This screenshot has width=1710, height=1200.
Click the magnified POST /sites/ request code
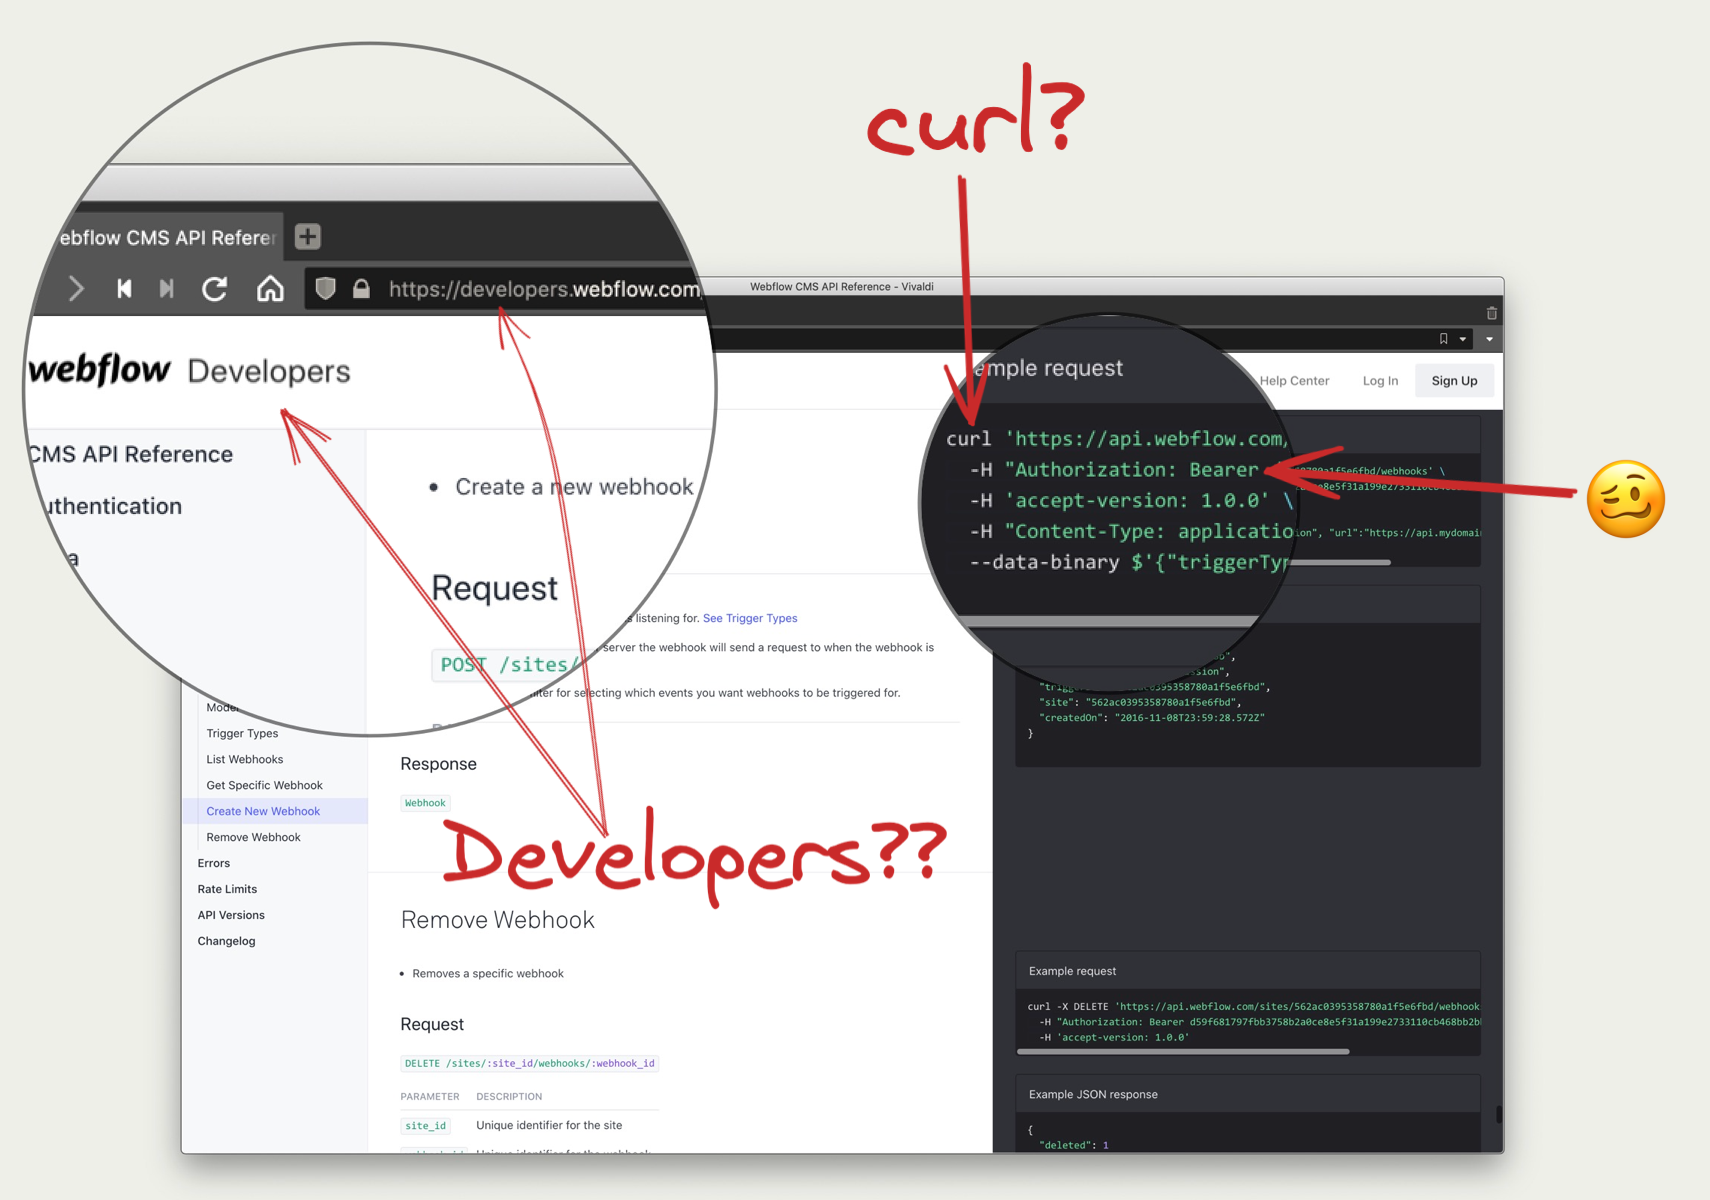click(x=510, y=665)
